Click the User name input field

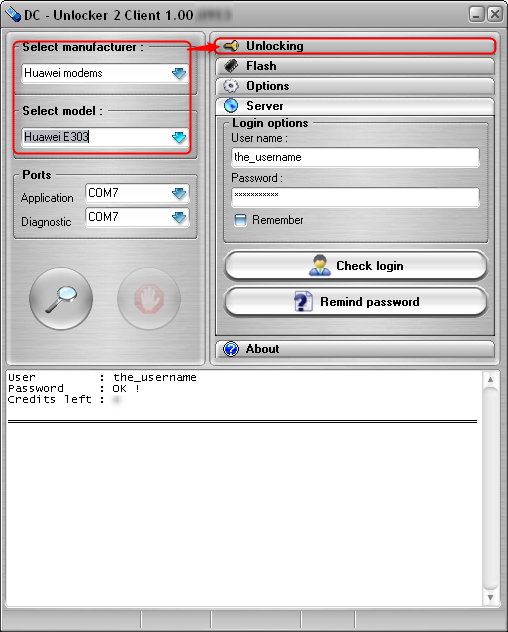[356, 157]
